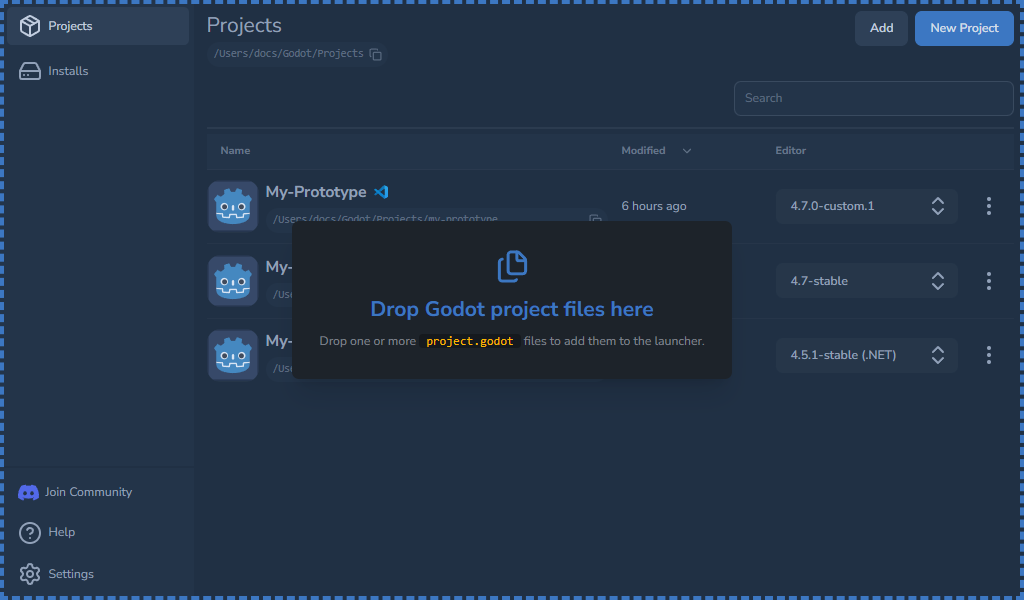The image size is (1024, 600).
Task: Copy the /Users/docs/Godot/Projects path
Action: (x=376, y=54)
